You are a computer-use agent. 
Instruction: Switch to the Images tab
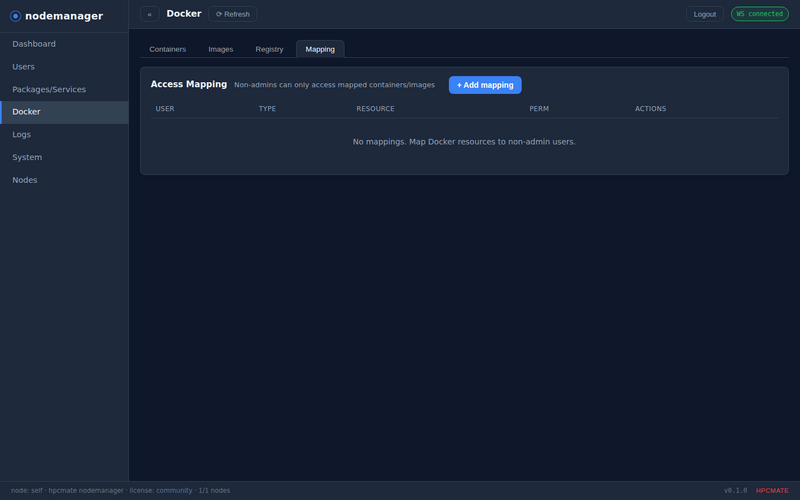220,49
